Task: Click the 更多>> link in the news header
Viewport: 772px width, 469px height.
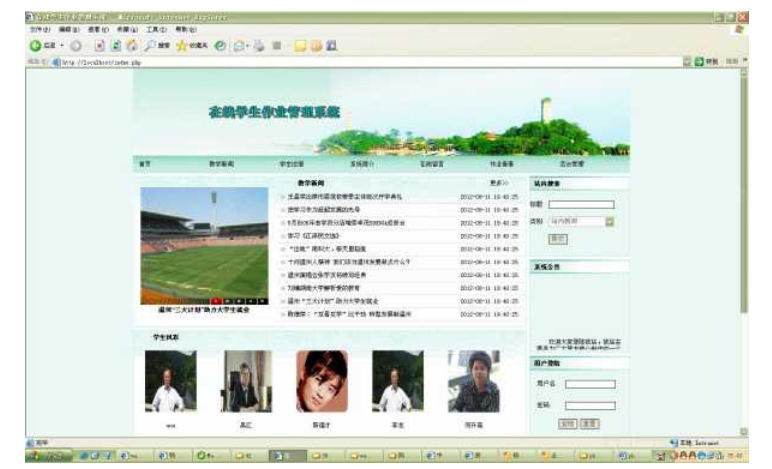Action: click(x=499, y=183)
